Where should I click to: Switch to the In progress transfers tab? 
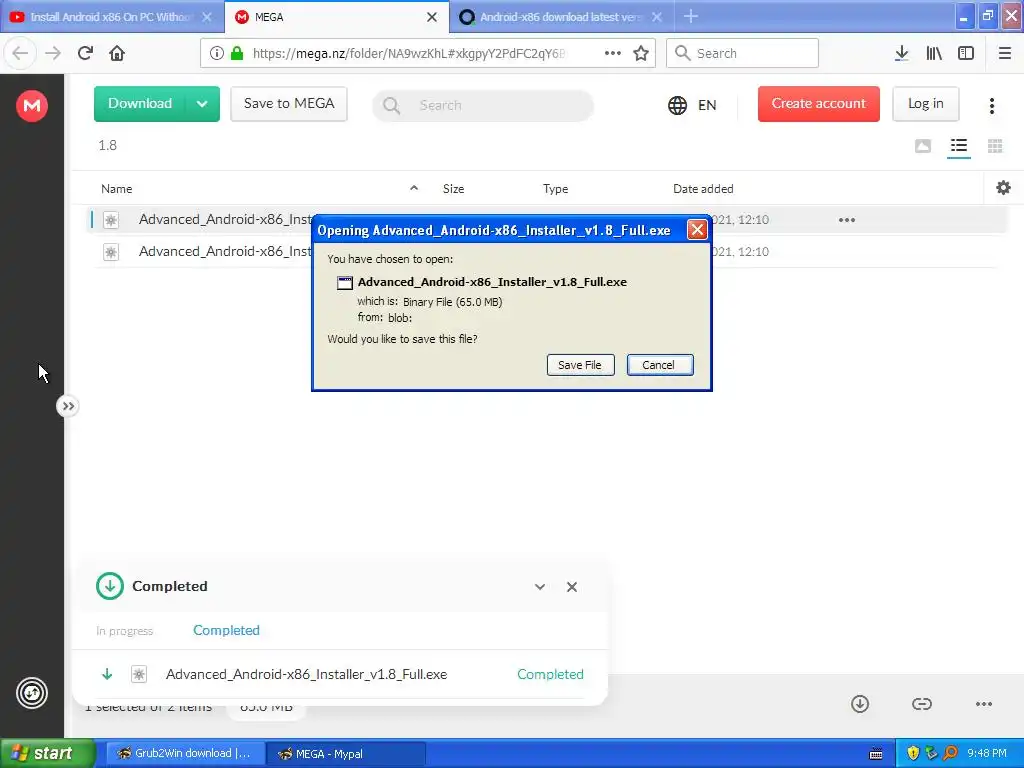coord(124,631)
